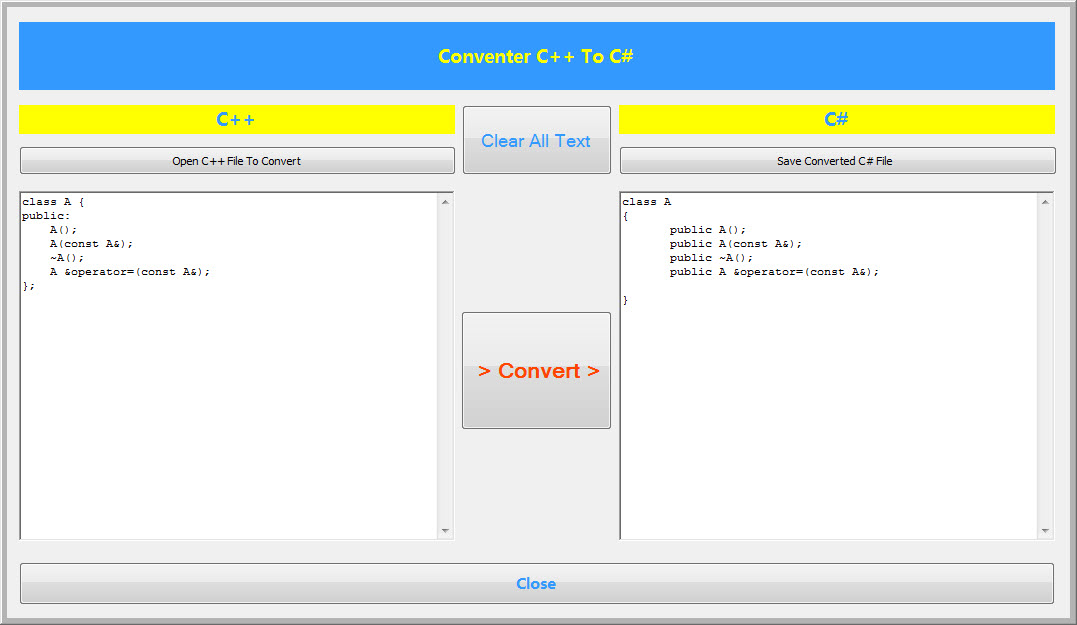The width and height of the screenshot is (1077, 625).
Task: Open C++ File To Convert
Action: pyautogui.click(x=237, y=161)
